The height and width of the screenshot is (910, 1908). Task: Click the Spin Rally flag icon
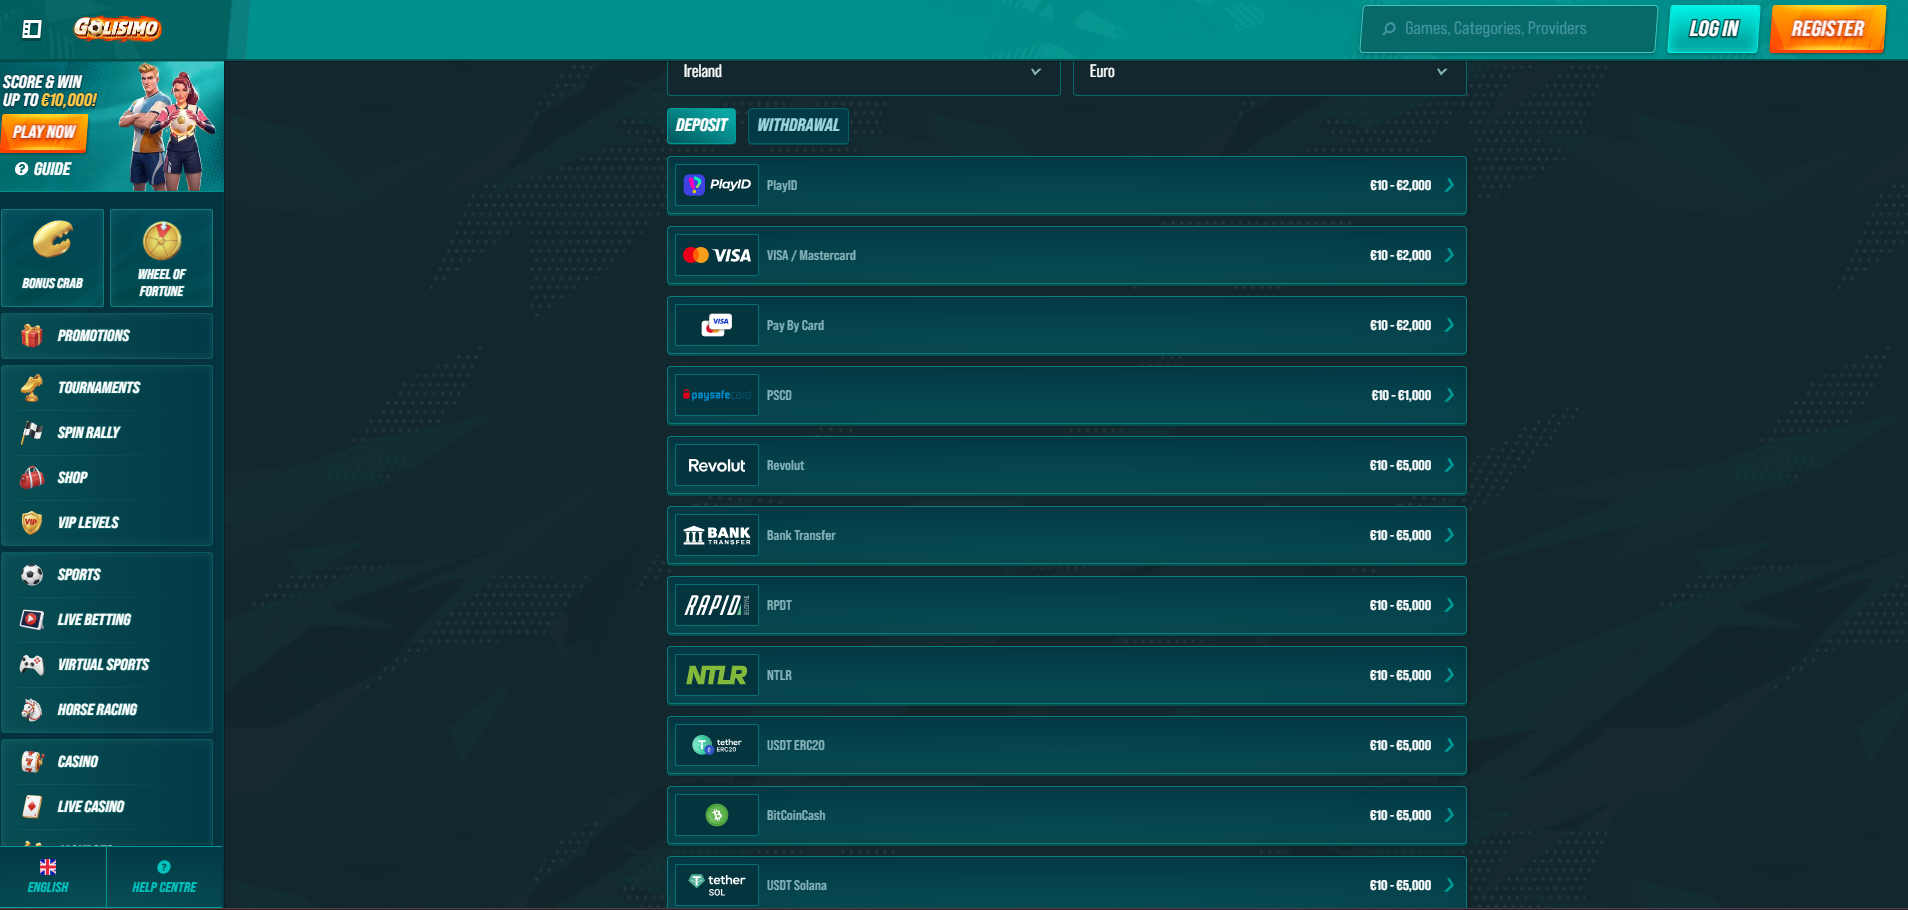[32, 432]
